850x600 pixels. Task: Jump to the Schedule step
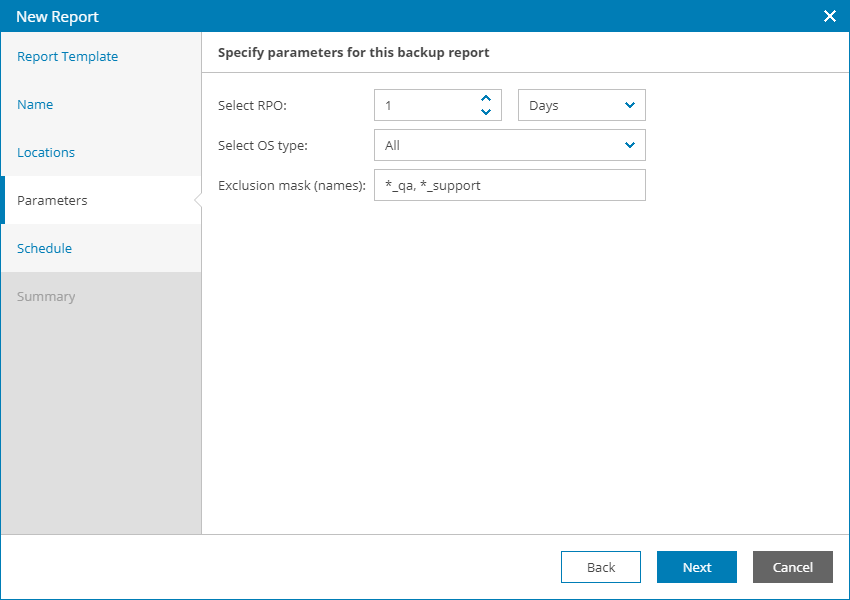[x=44, y=249]
